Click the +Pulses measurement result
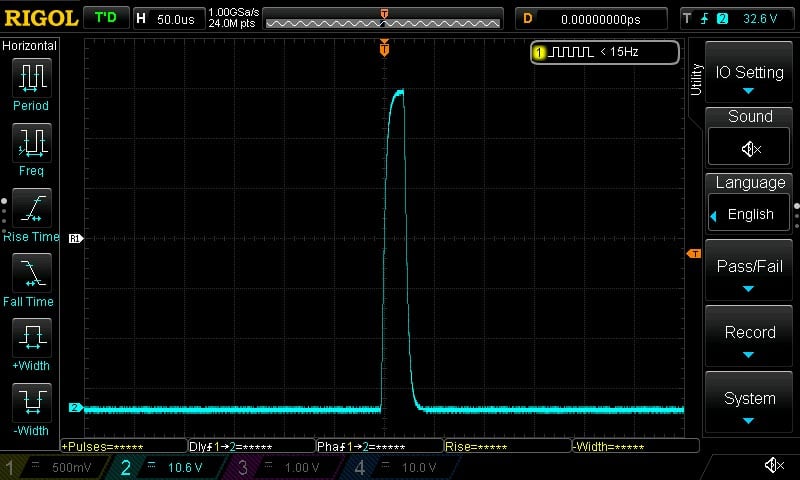This screenshot has height=480, width=800. click(124, 446)
